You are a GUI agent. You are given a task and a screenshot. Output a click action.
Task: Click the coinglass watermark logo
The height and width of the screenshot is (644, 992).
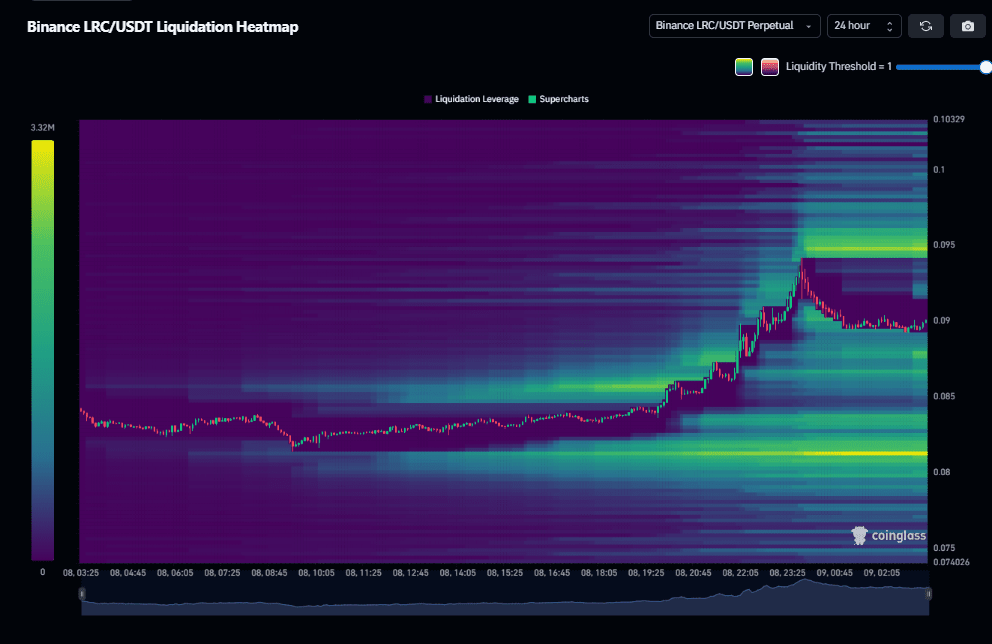tap(888, 536)
